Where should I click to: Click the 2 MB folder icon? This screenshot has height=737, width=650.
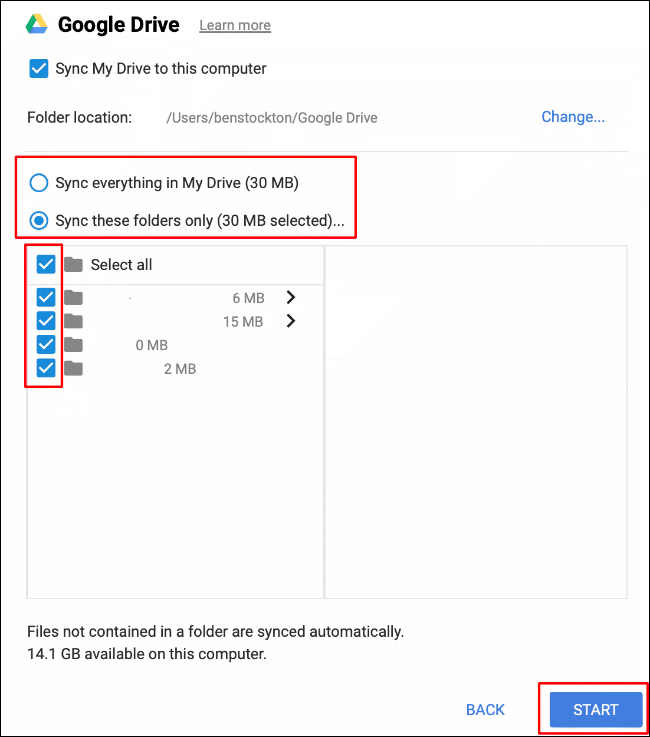pos(73,368)
